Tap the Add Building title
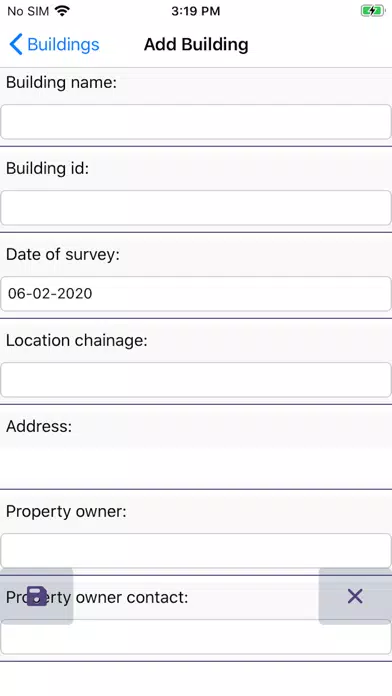Image resolution: width=392 pixels, height=696 pixels. tap(196, 44)
